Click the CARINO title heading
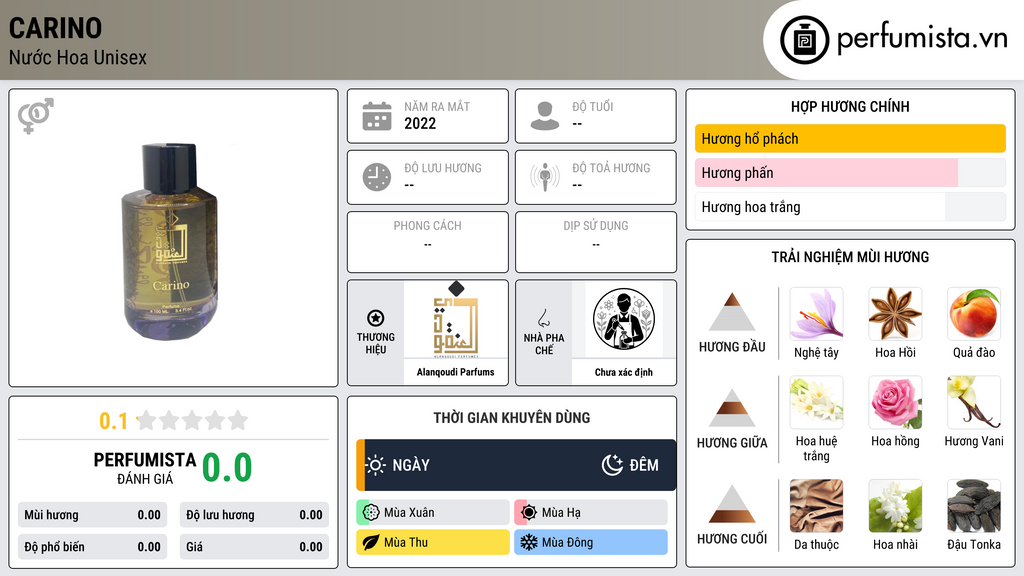This screenshot has height=576, width=1024. pos(56,28)
